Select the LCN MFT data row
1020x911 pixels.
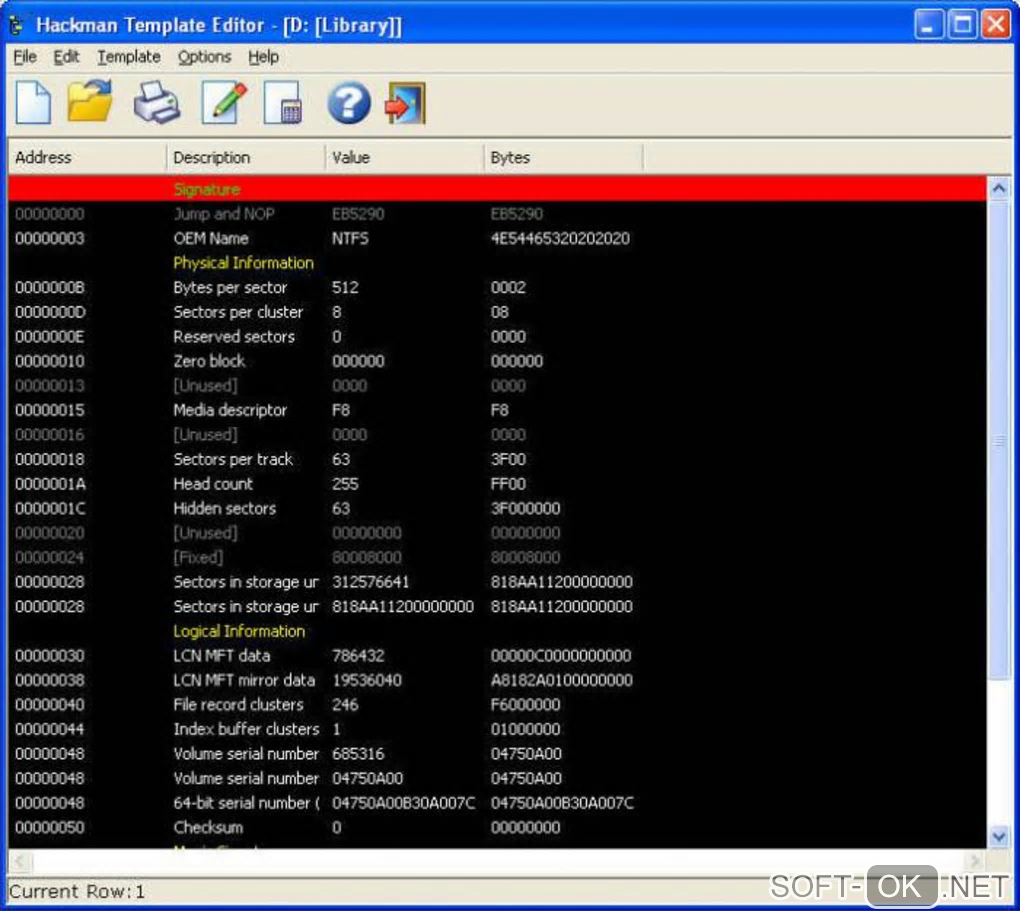click(x=497, y=656)
